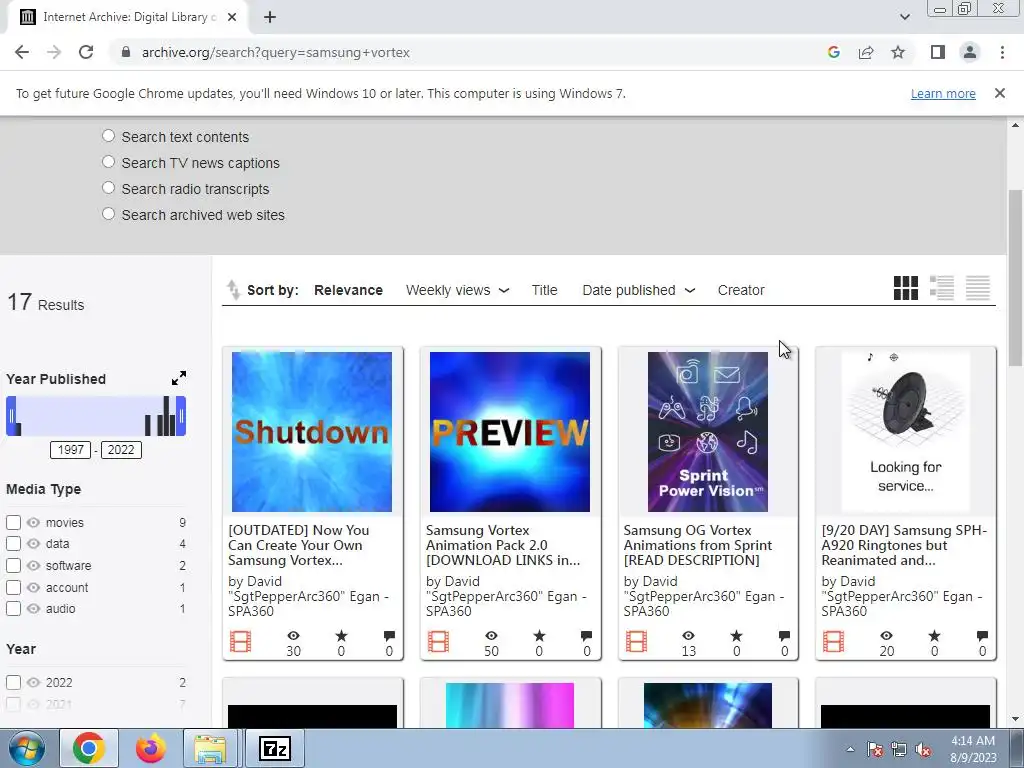Open Samsung OG Vortex Animations title link
Viewport: 1024px width, 768px height.
tap(697, 545)
